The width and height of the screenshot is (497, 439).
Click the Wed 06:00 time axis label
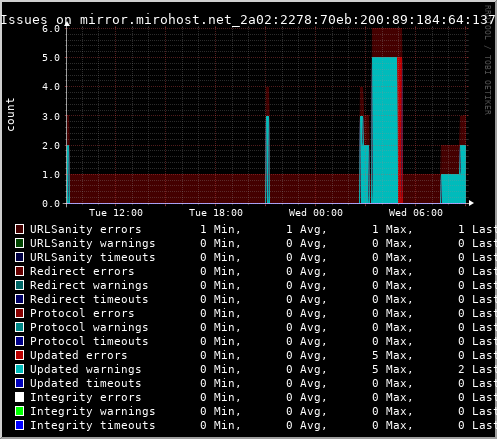[416, 213]
